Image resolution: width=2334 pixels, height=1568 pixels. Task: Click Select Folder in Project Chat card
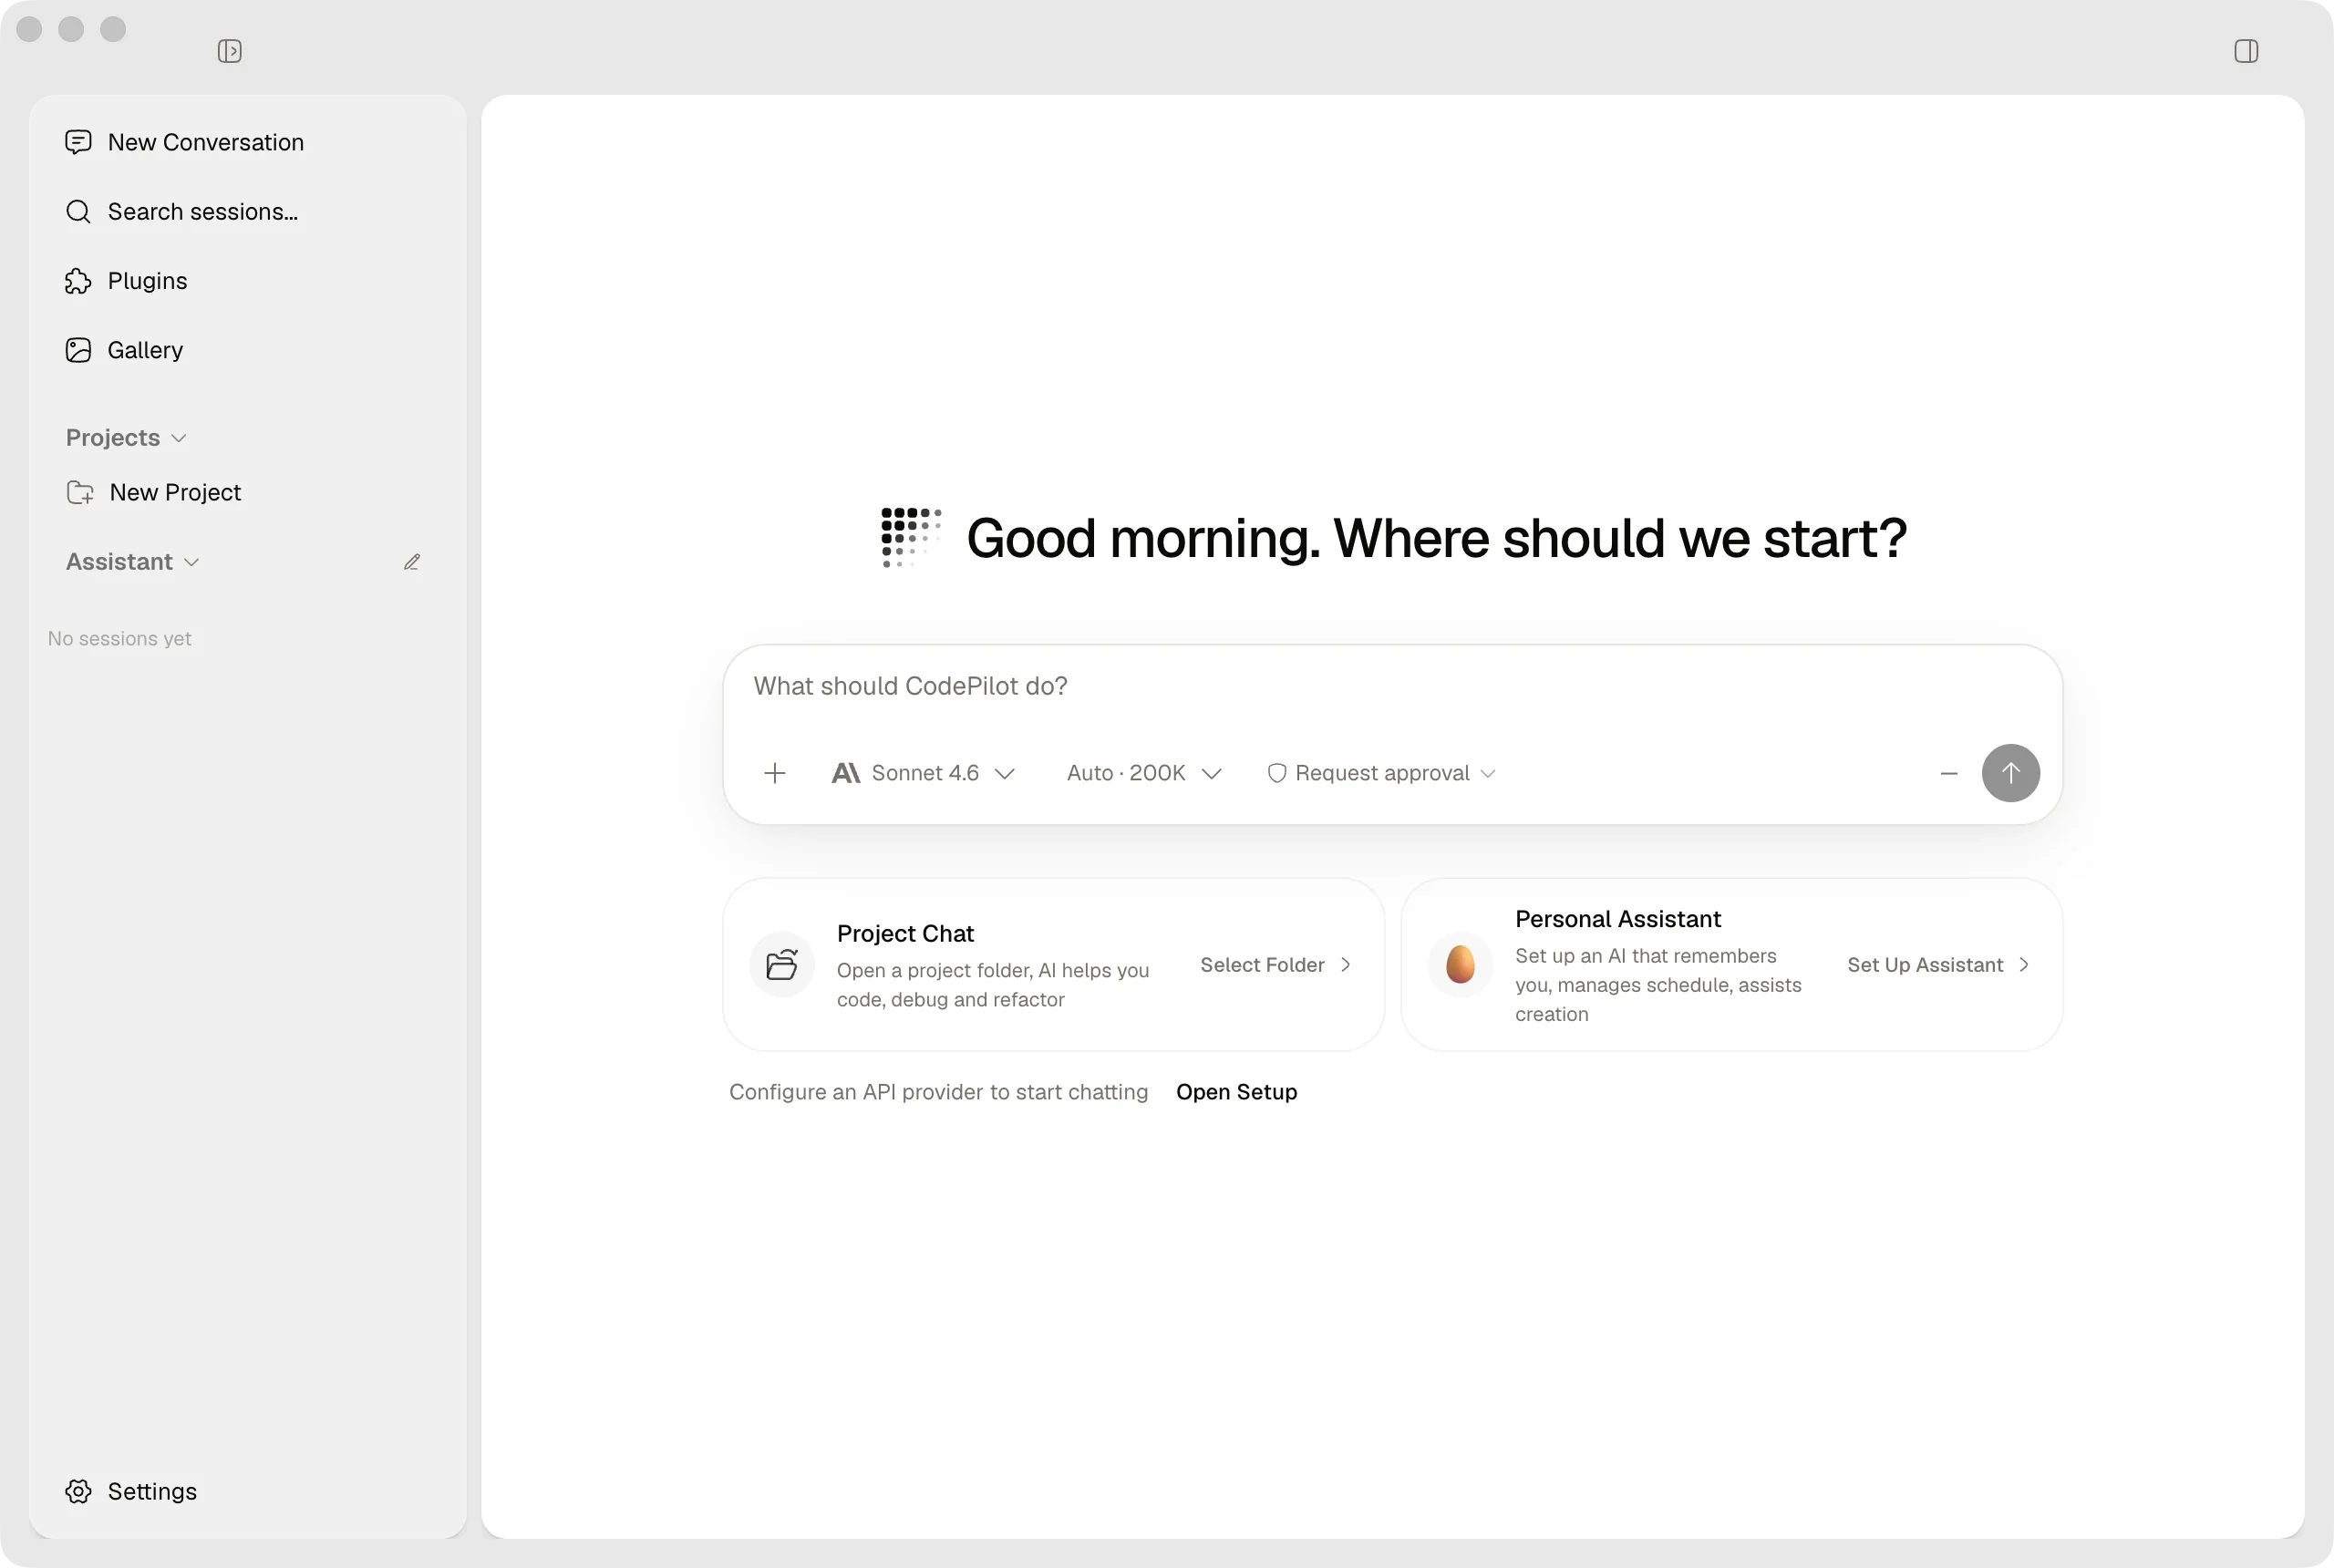1277,965
